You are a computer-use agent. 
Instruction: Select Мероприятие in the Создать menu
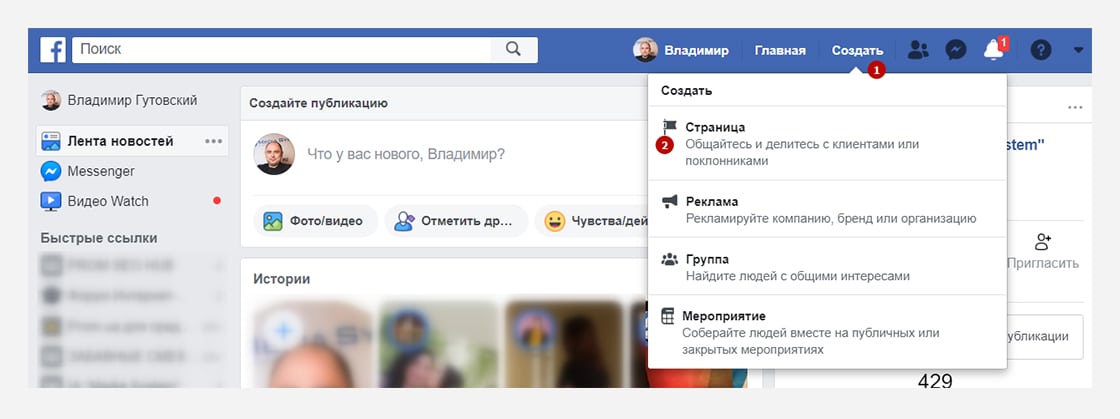point(827,332)
